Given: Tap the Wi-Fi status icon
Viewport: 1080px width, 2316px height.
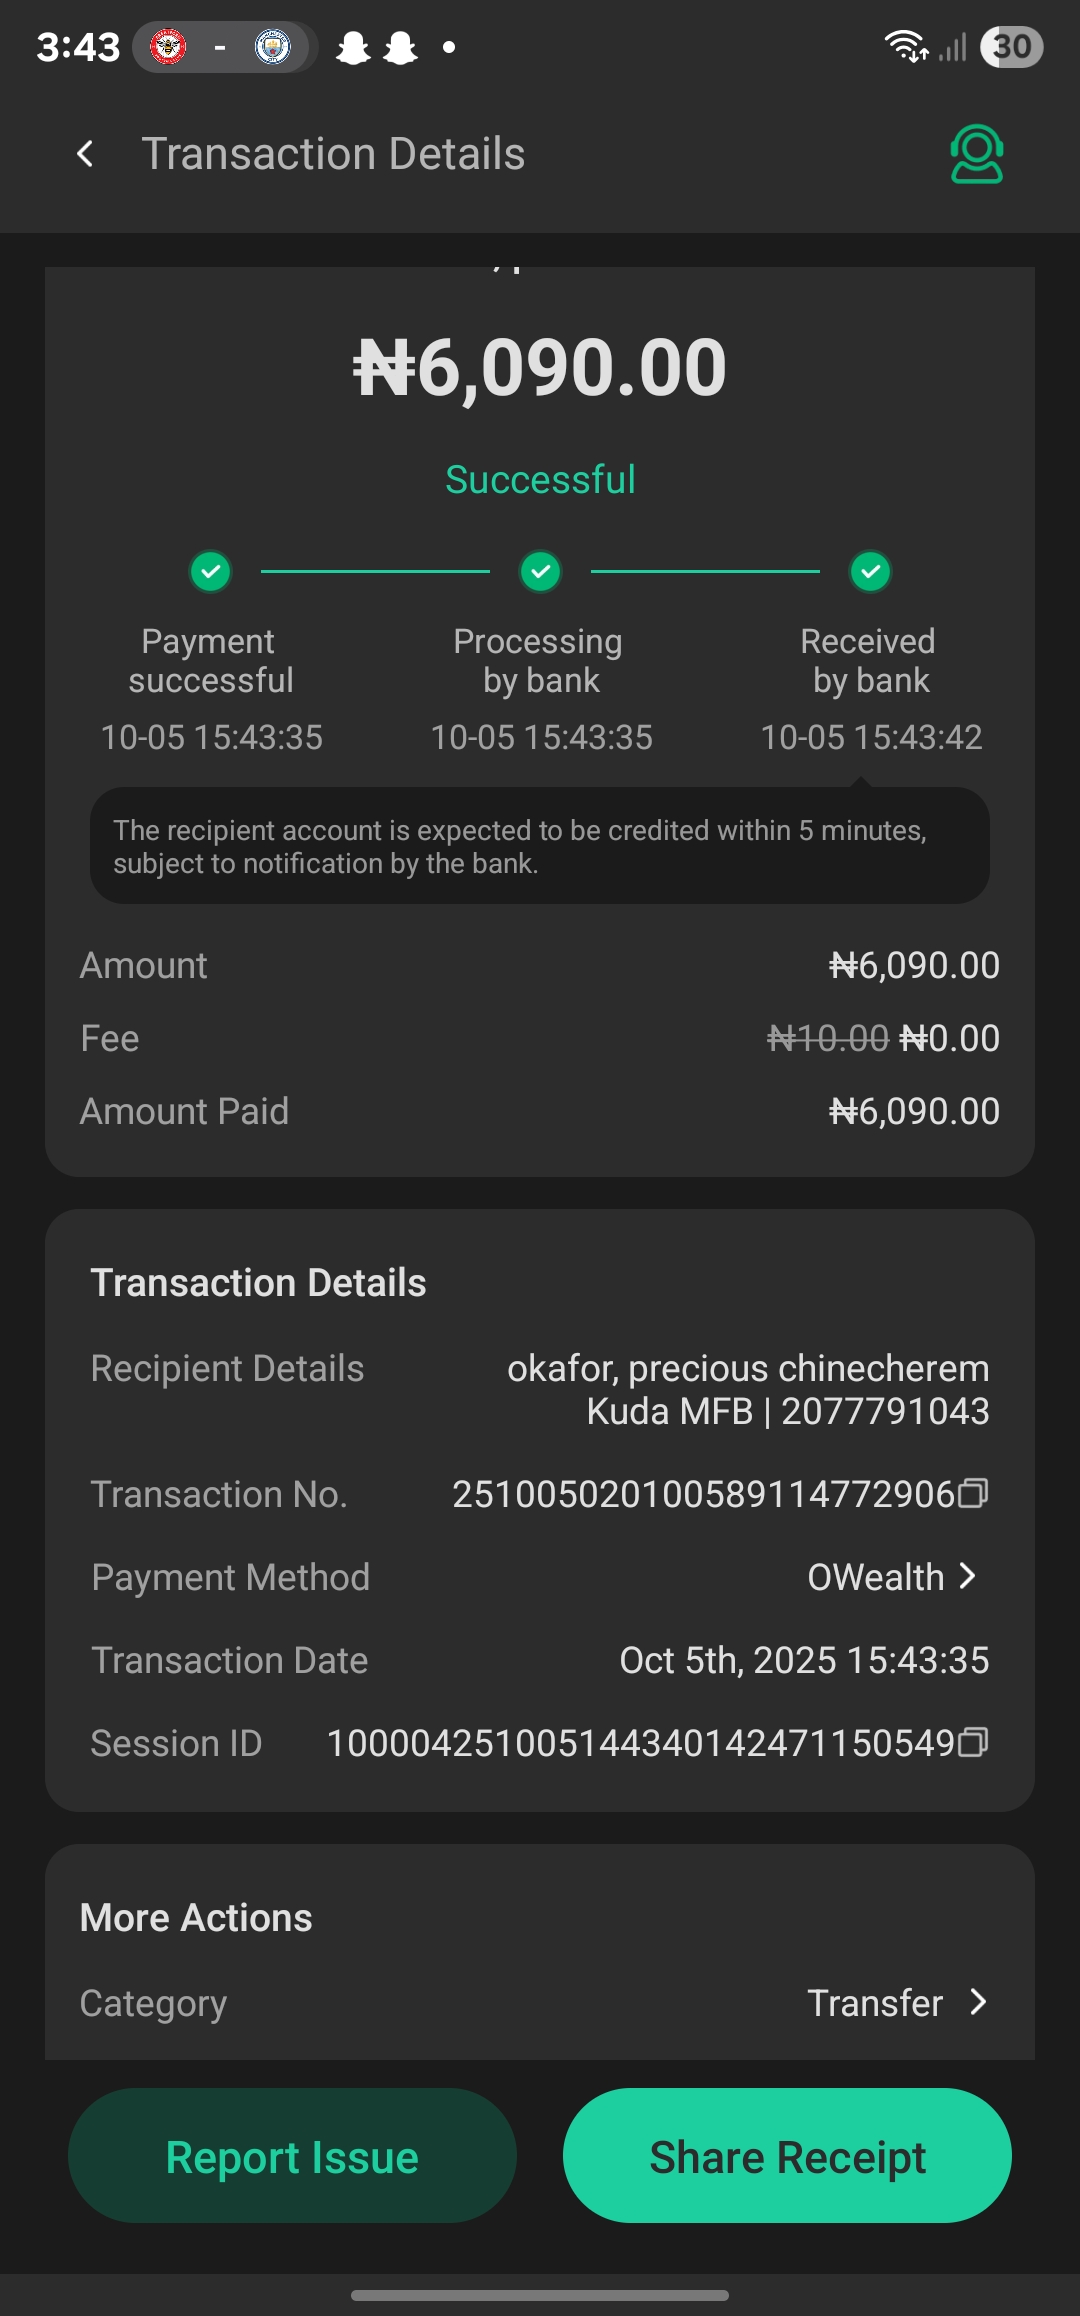Looking at the screenshot, I should (x=906, y=46).
